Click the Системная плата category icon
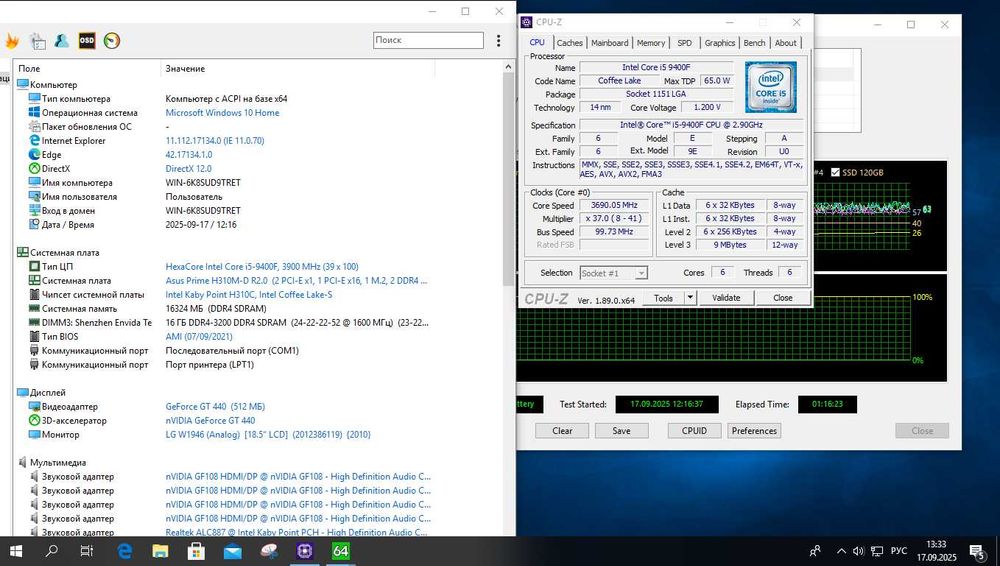This screenshot has height=566, width=1000. (x=23, y=252)
